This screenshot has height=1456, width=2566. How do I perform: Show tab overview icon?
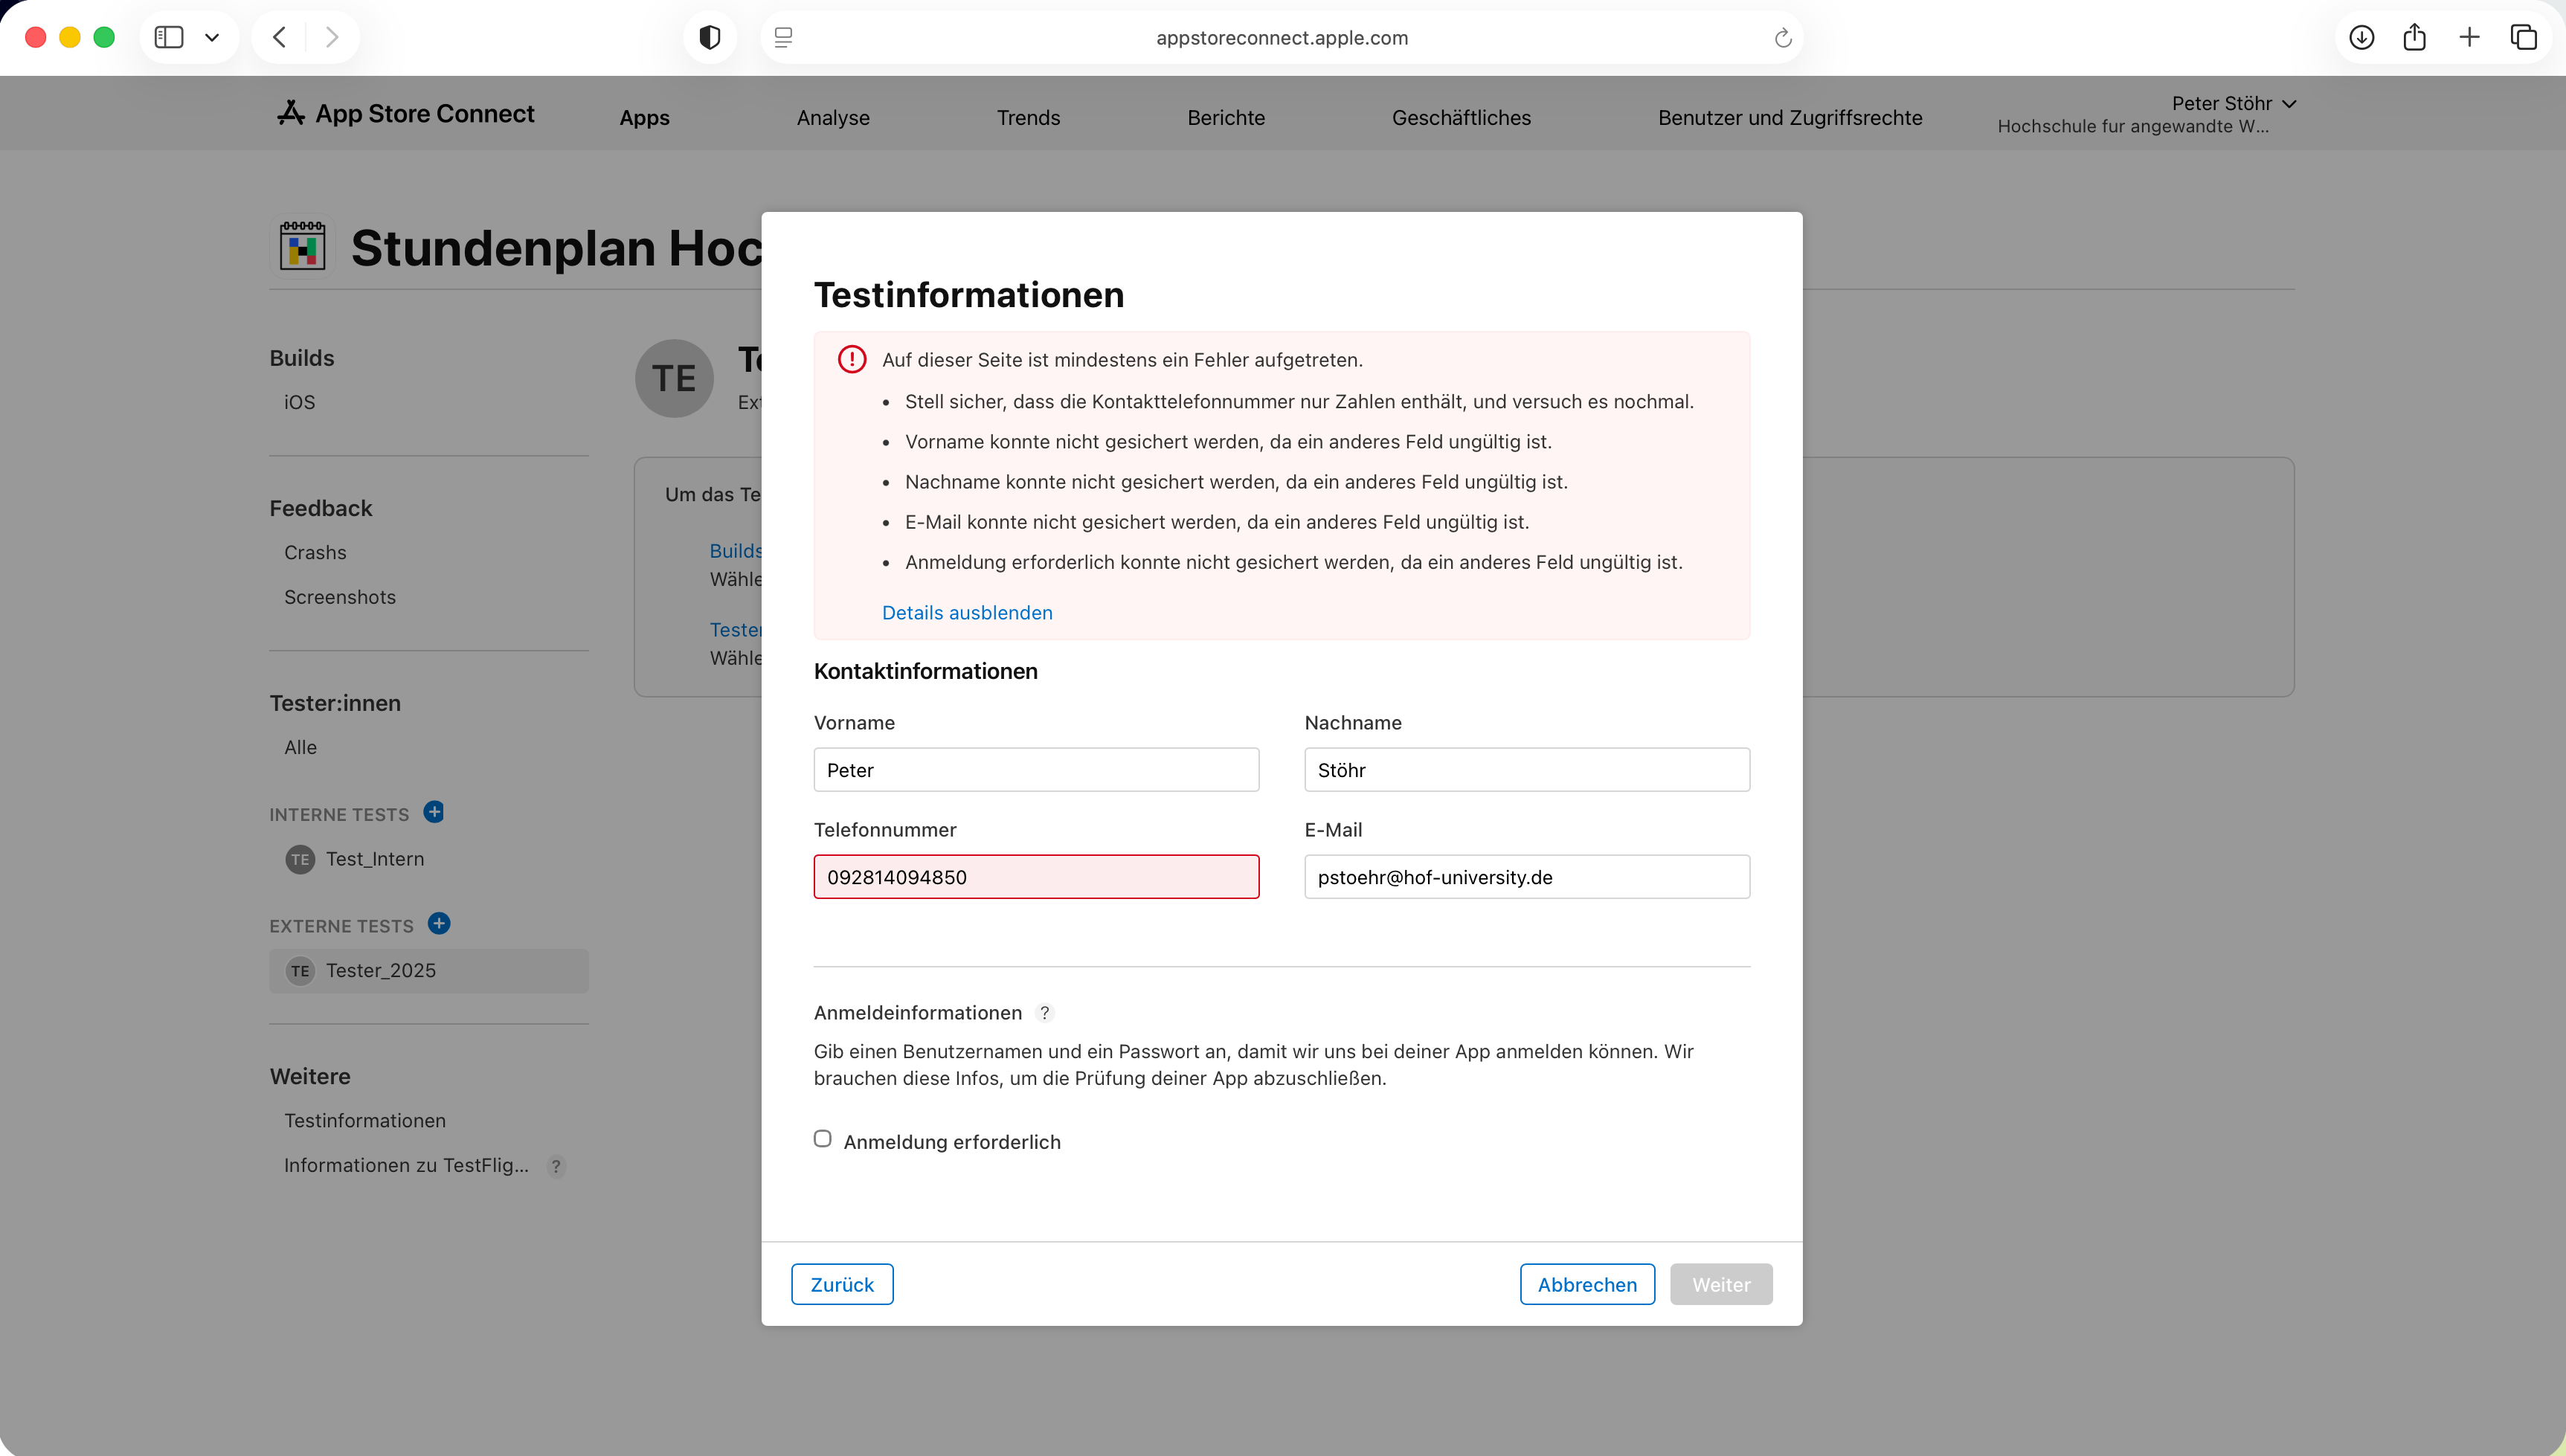[x=2523, y=38]
